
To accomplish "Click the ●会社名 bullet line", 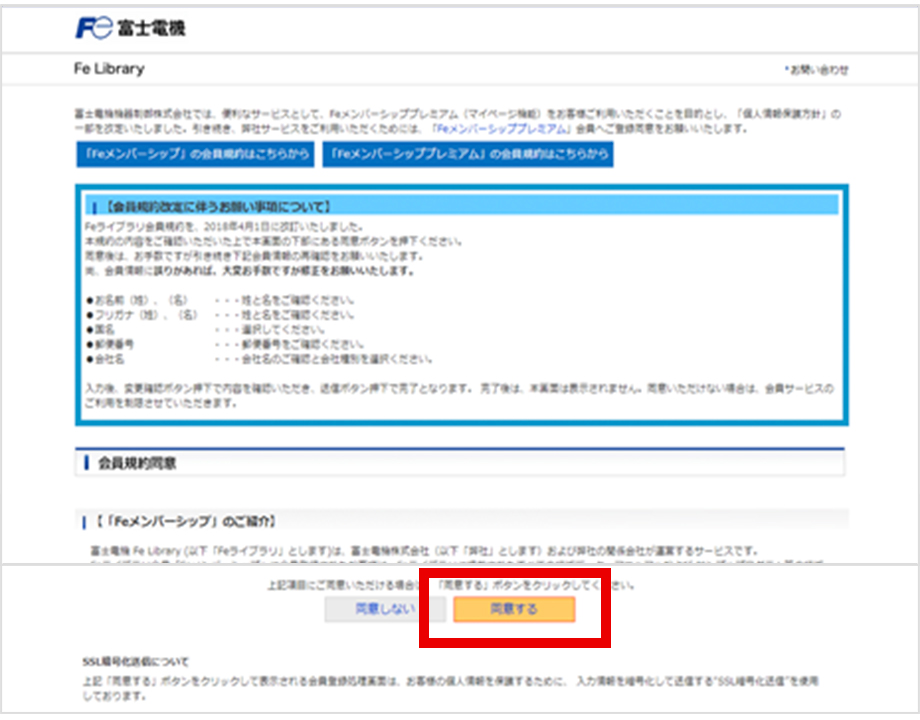I will 259,359.
